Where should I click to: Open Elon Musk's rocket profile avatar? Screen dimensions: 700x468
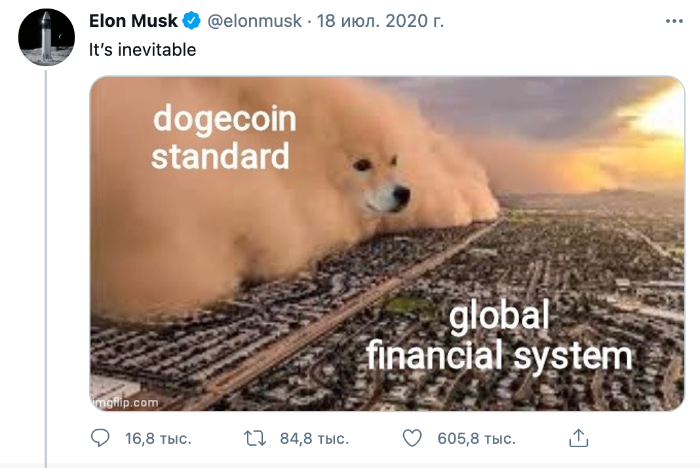46,37
